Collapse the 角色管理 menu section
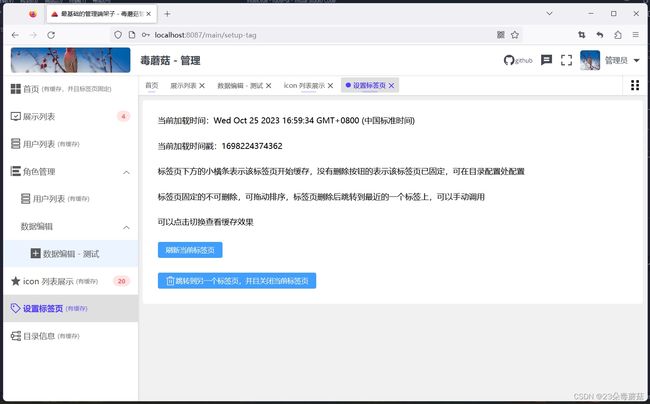This screenshot has width=650, height=404. click(x=126, y=172)
